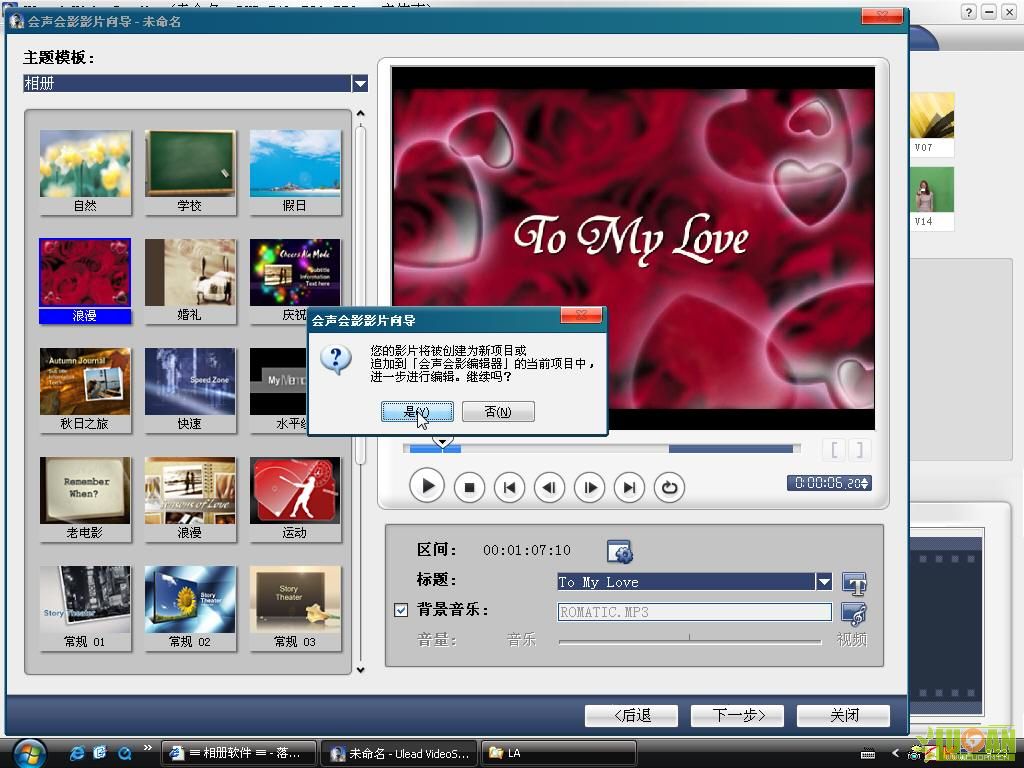Click help button in background window
This screenshot has width=1024, height=768.
point(968,12)
